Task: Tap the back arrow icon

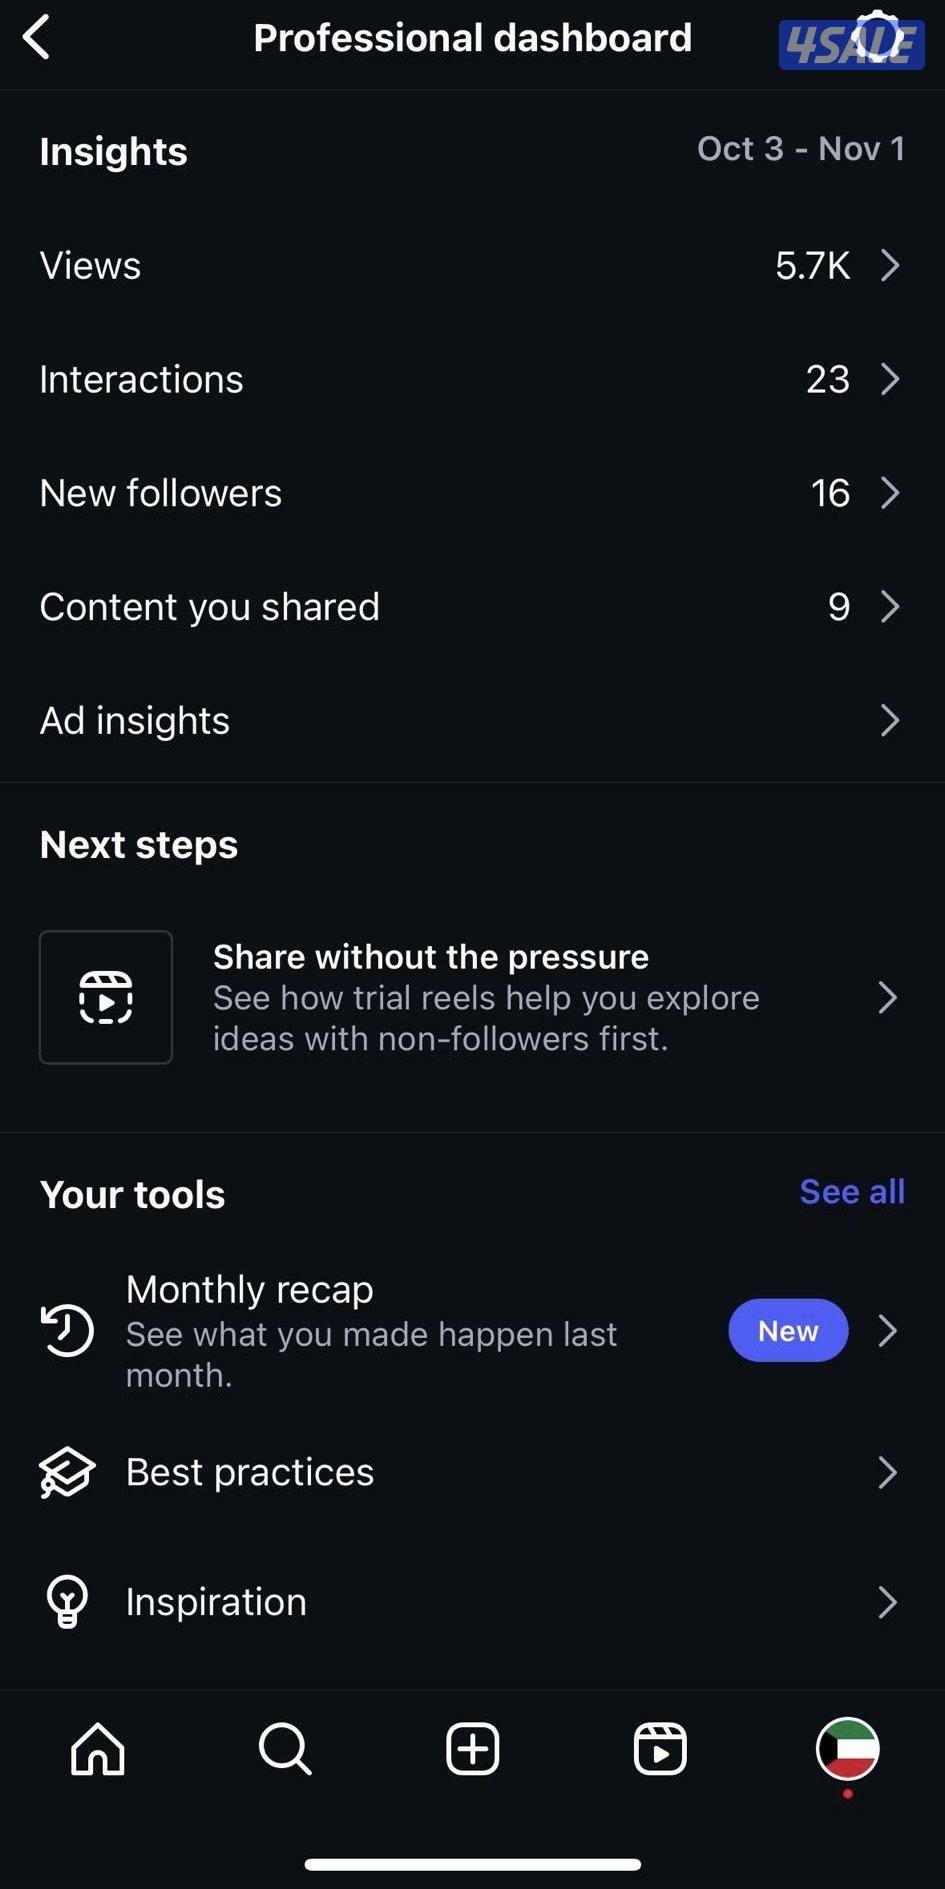Action: 37,38
